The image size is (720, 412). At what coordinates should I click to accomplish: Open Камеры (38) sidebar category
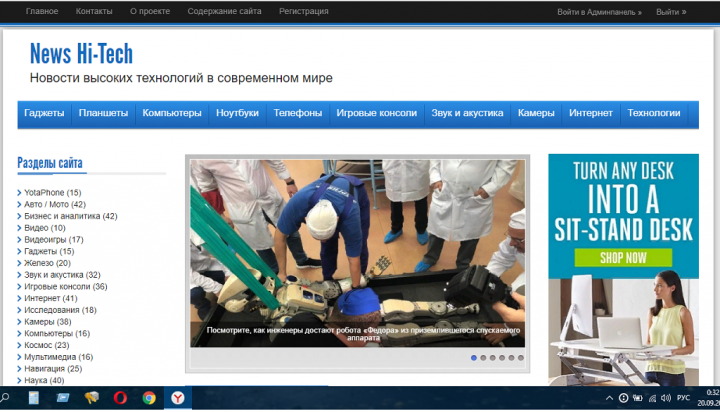(x=48, y=322)
